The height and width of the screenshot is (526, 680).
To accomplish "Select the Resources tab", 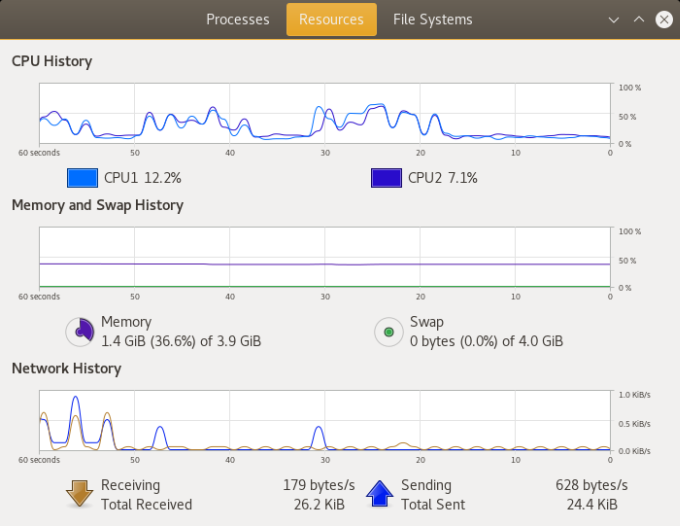I will [331, 19].
